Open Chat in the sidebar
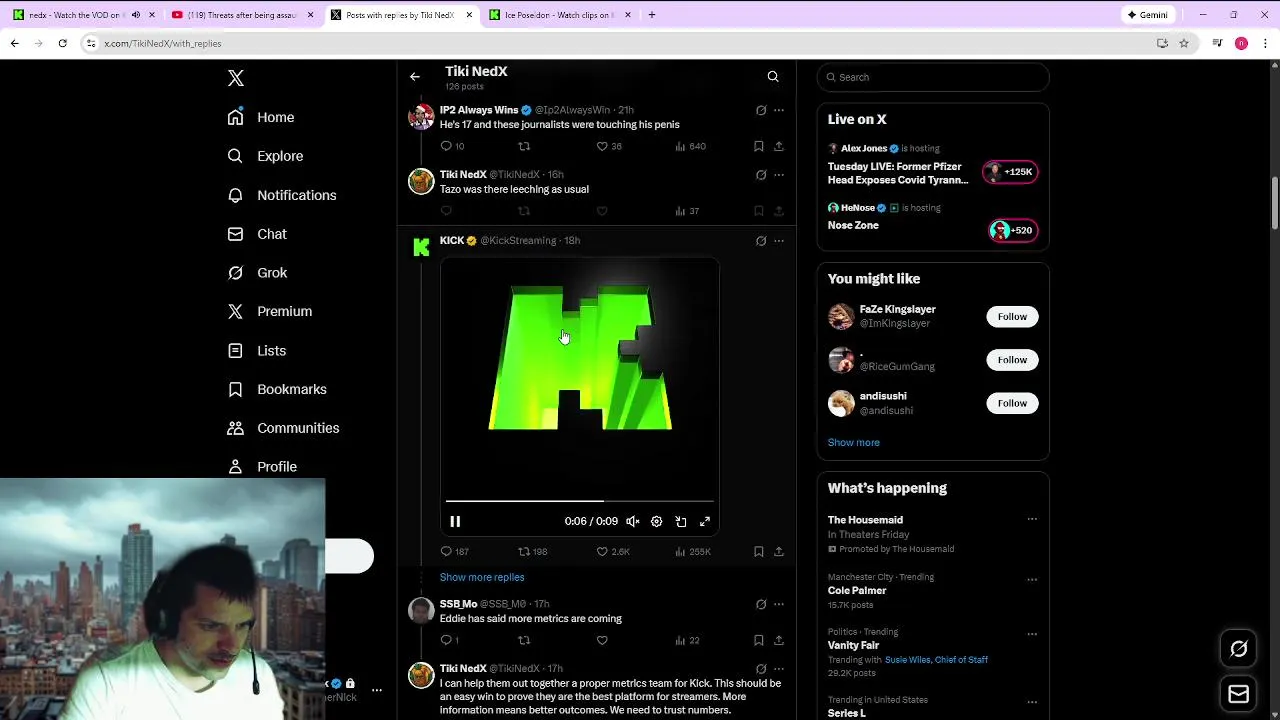 pos(257,234)
